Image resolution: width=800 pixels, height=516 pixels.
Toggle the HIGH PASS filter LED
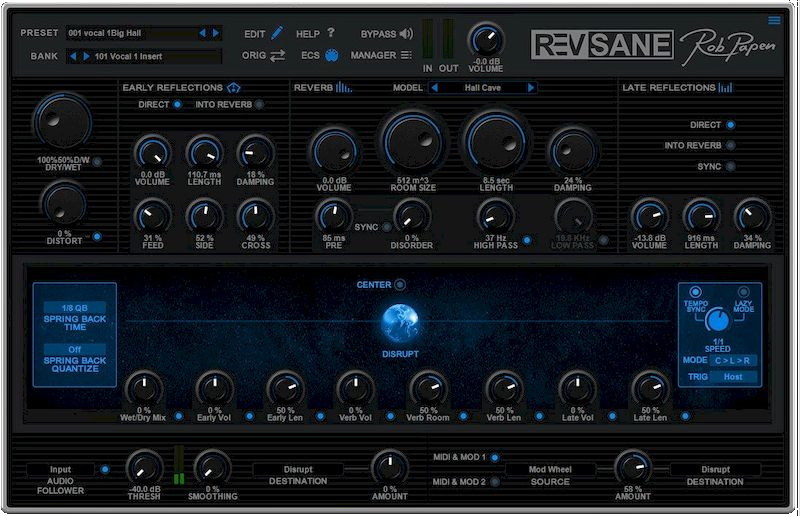click(x=527, y=239)
